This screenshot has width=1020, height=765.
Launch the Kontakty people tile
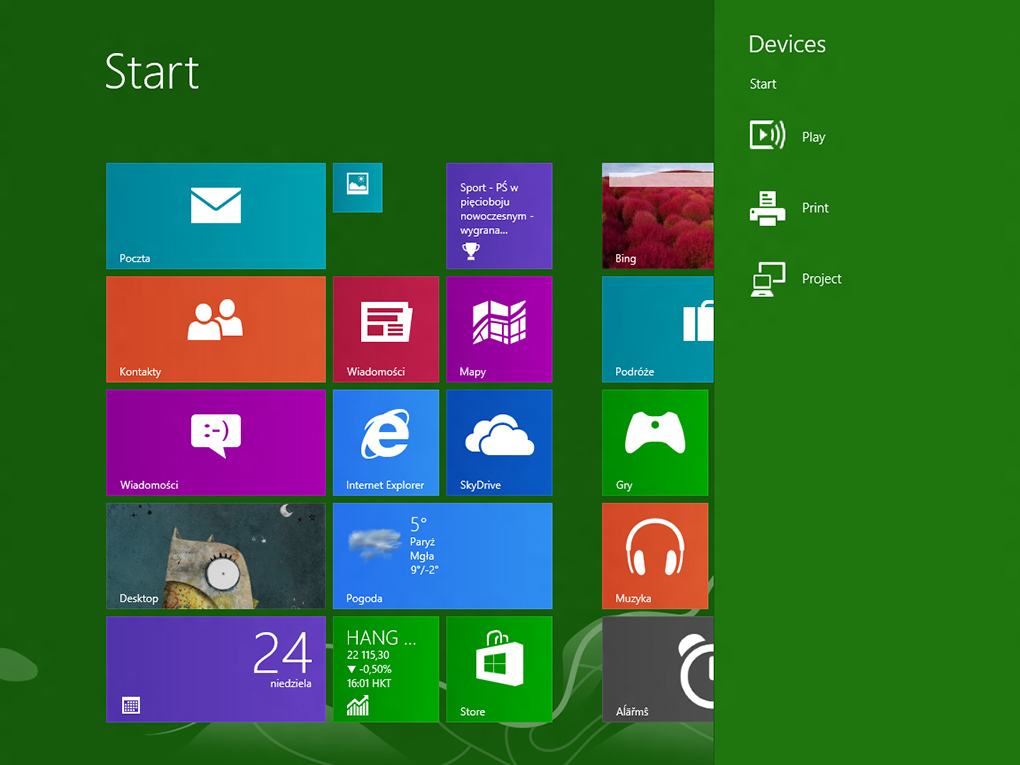(215, 329)
